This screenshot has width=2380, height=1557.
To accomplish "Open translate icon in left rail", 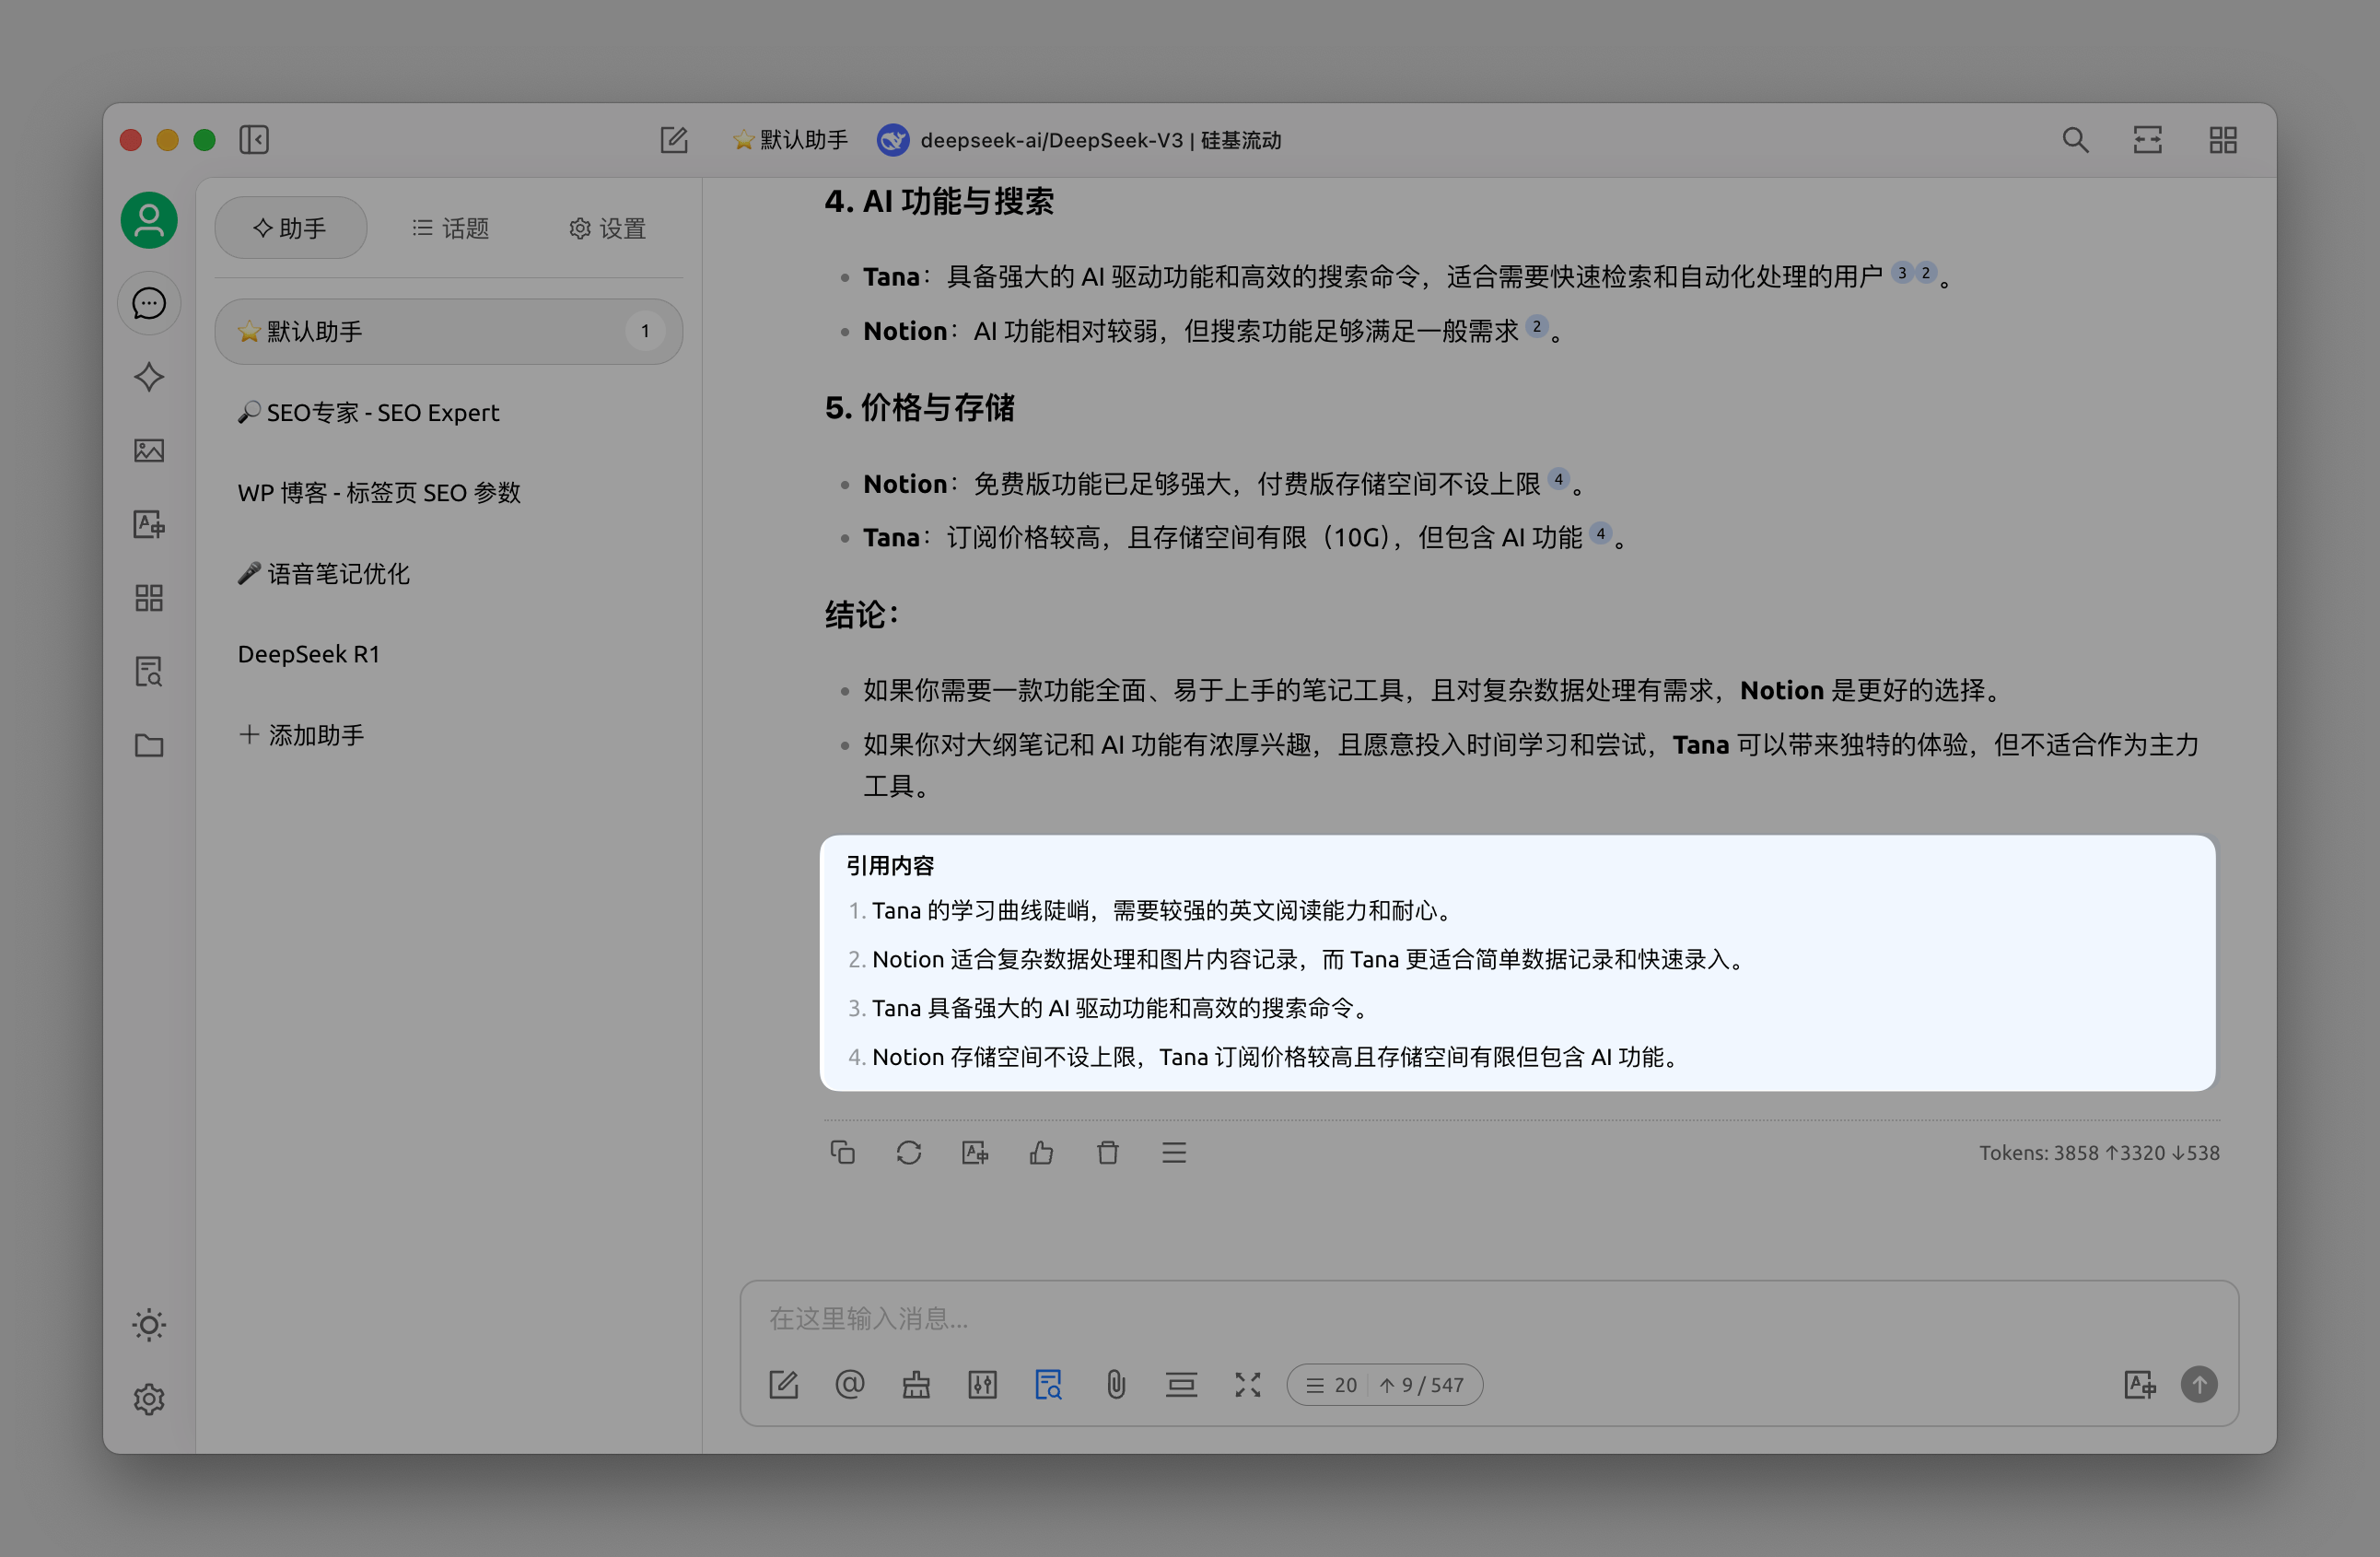I will [x=149, y=524].
